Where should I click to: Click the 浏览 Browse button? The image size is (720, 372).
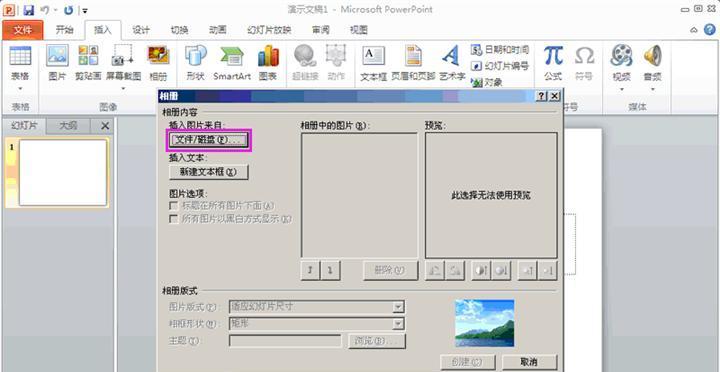tap(377, 341)
